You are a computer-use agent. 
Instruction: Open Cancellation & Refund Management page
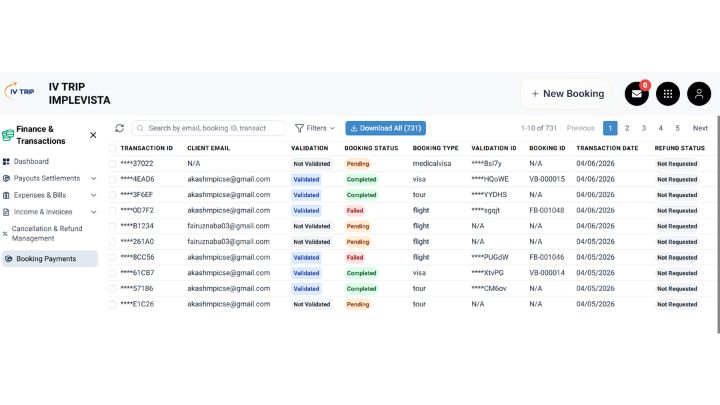click(x=46, y=233)
